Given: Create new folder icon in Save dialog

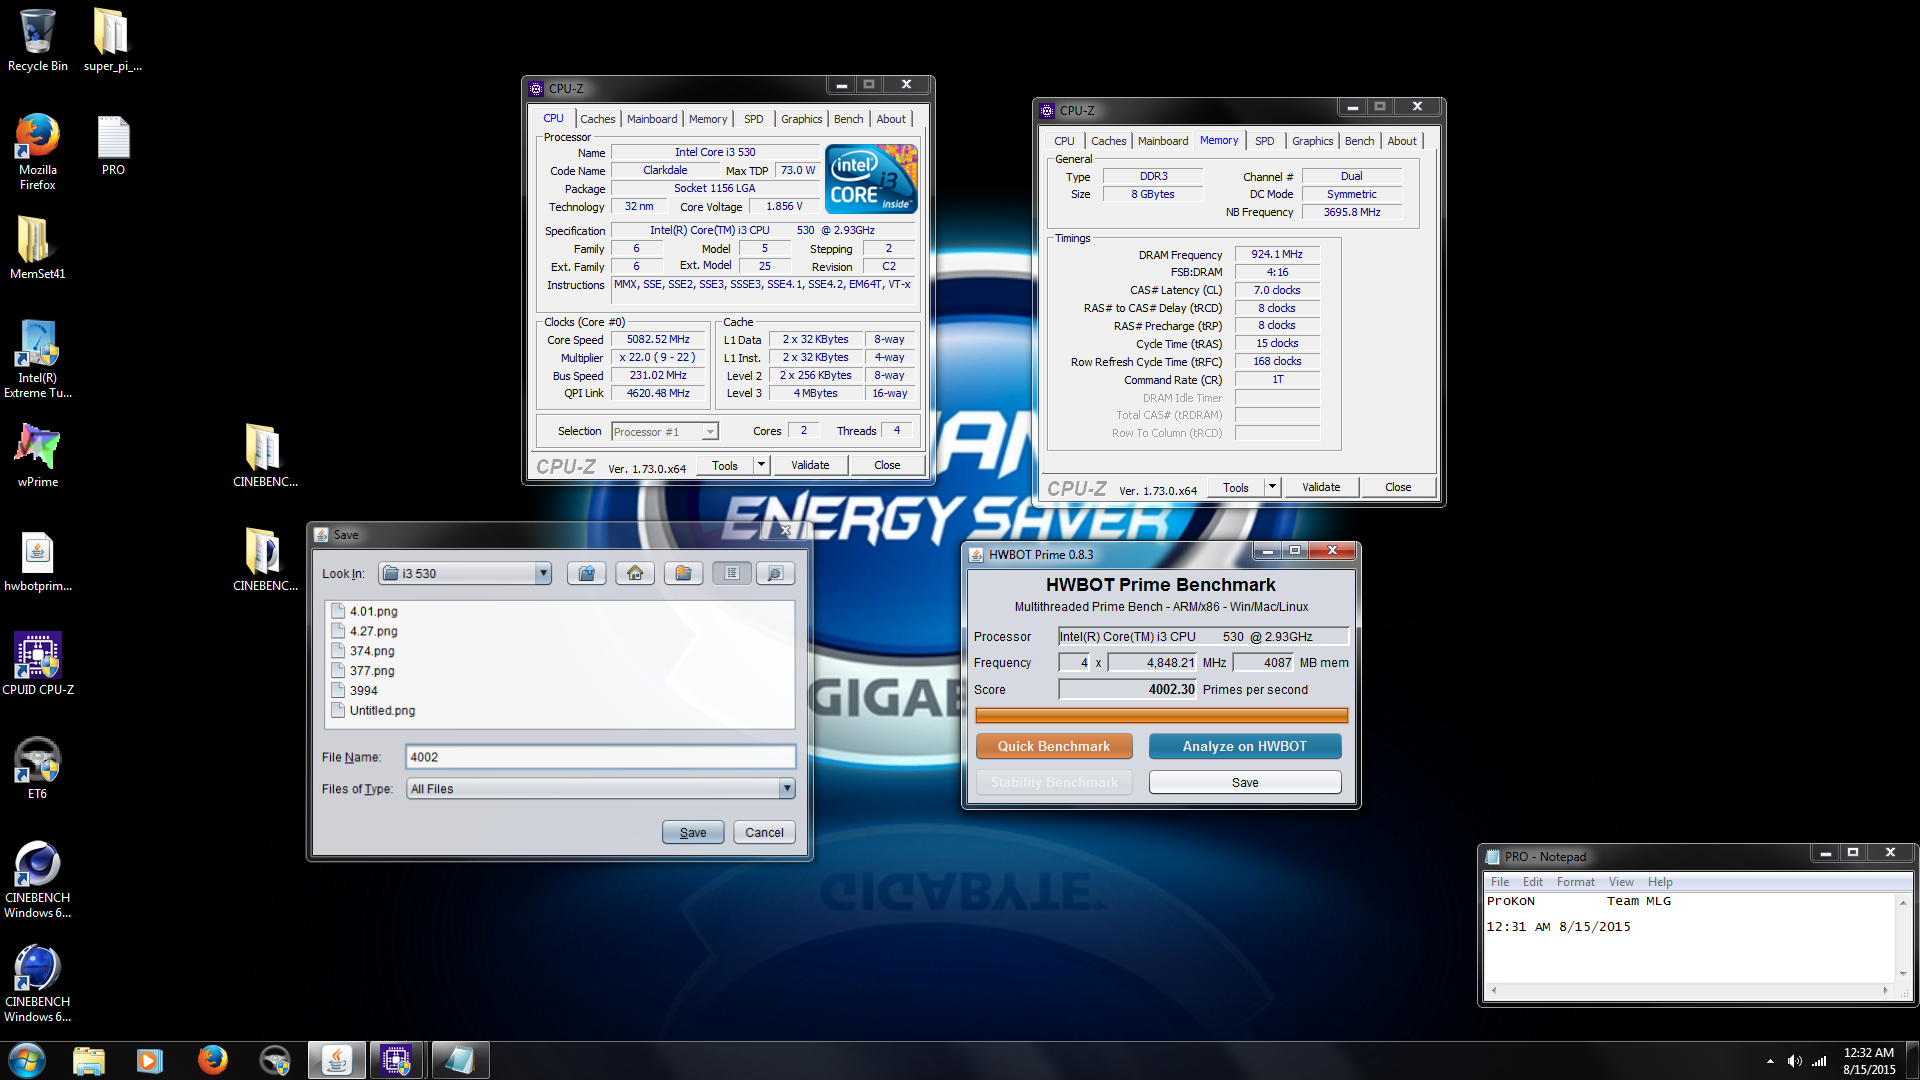Looking at the screenshot, I should coord(683,573).
